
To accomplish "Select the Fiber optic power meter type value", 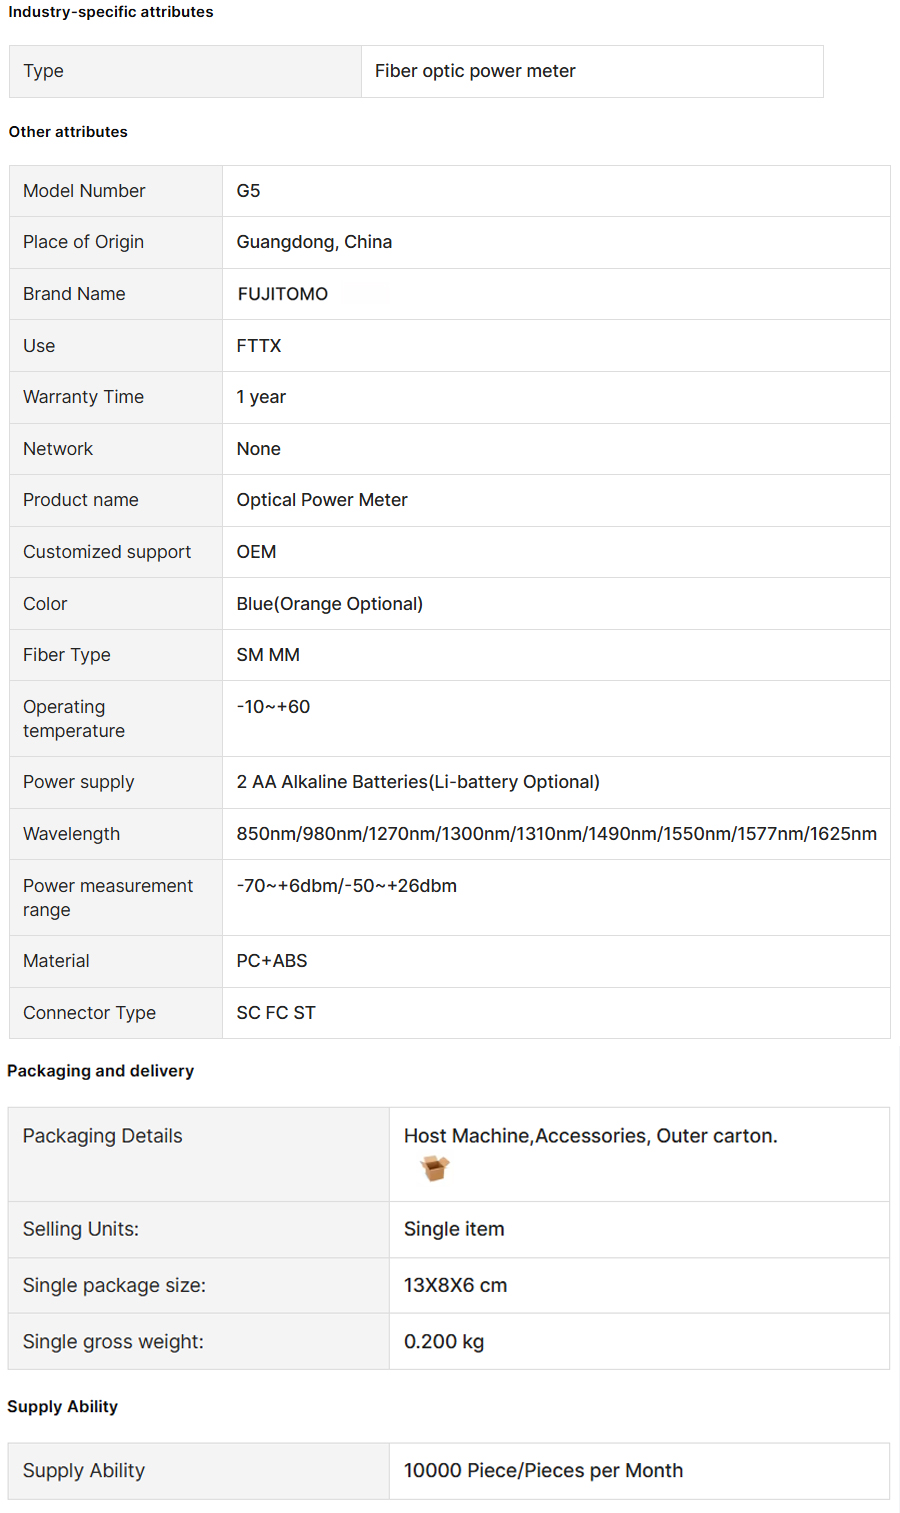I will (x=475, y=71).
